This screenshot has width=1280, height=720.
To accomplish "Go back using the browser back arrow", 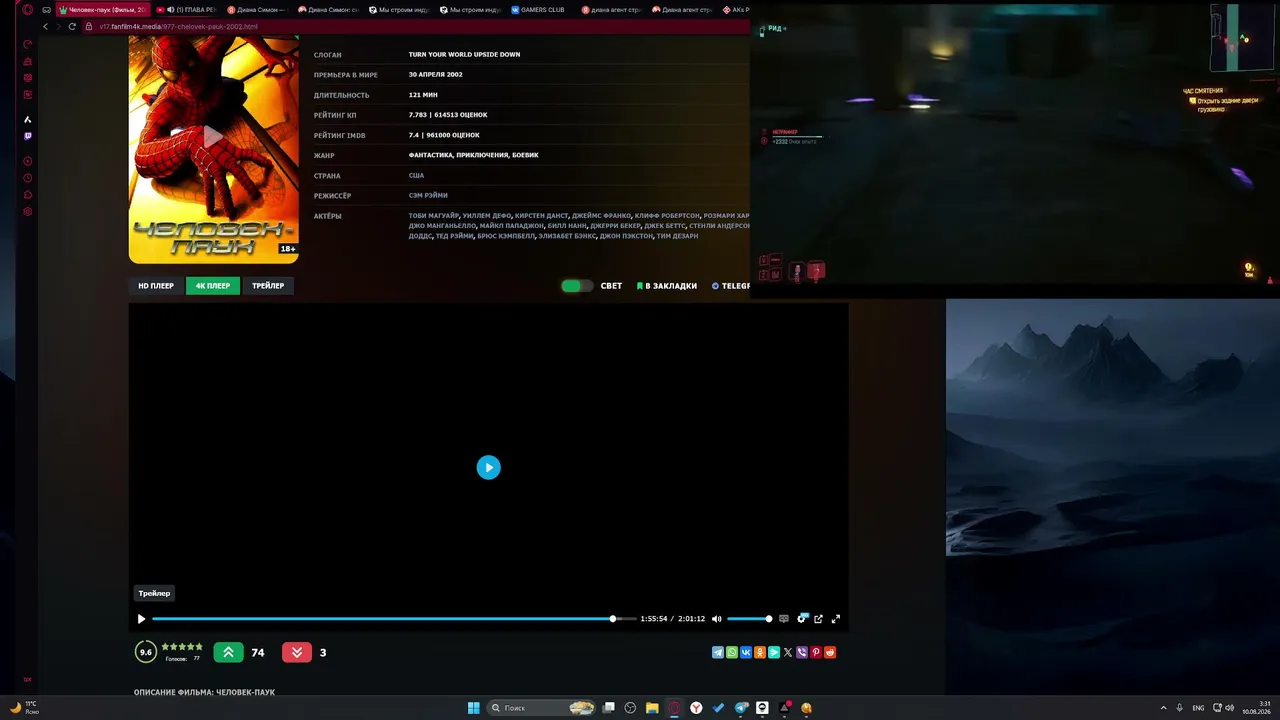I will click(45, 26).
